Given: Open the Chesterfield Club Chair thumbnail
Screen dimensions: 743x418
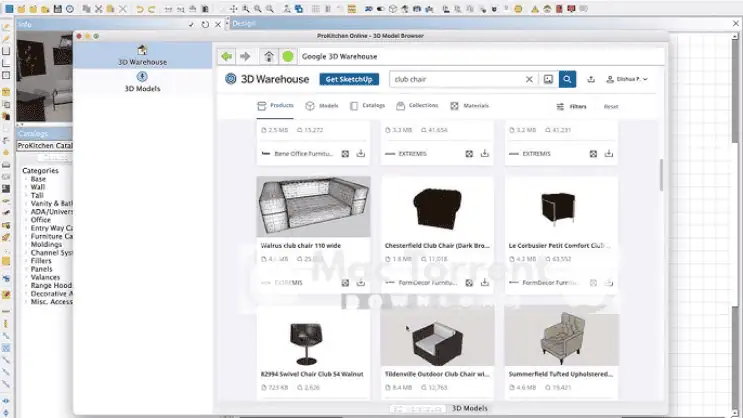Looking at the screenshot, I should point(437,207).
